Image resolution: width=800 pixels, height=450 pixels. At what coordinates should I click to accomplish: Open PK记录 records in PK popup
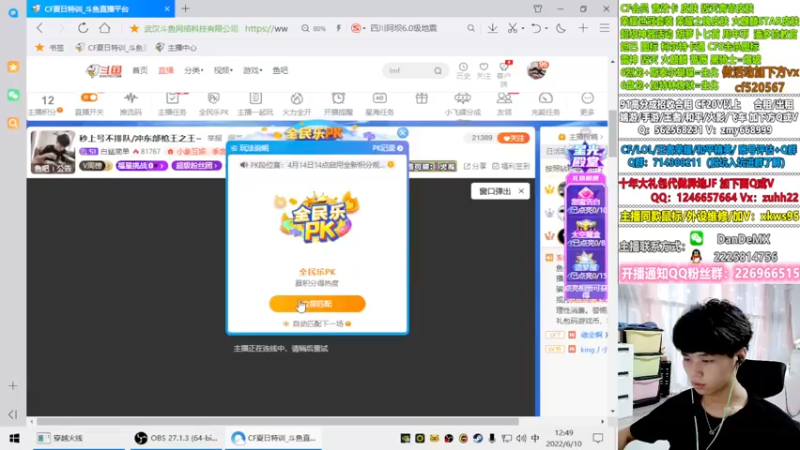388,148
